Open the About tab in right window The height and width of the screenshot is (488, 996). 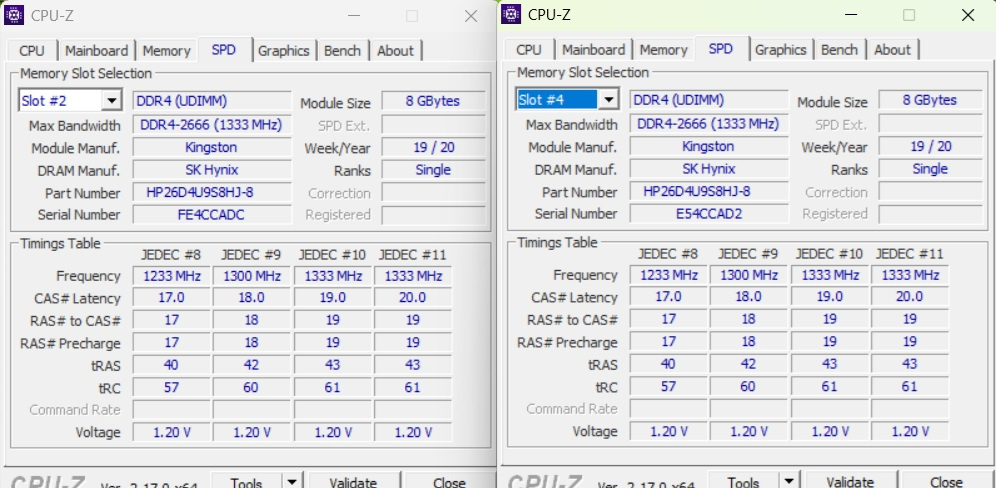(x=892, y=50)
